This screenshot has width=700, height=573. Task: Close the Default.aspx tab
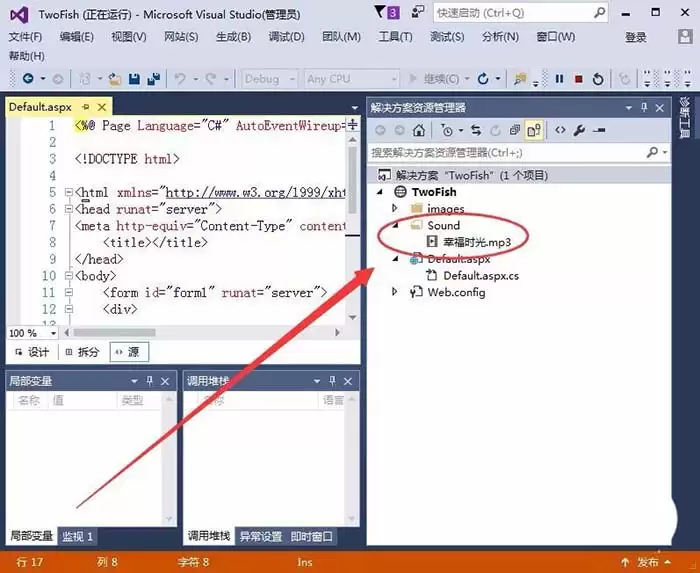[102, 107]
